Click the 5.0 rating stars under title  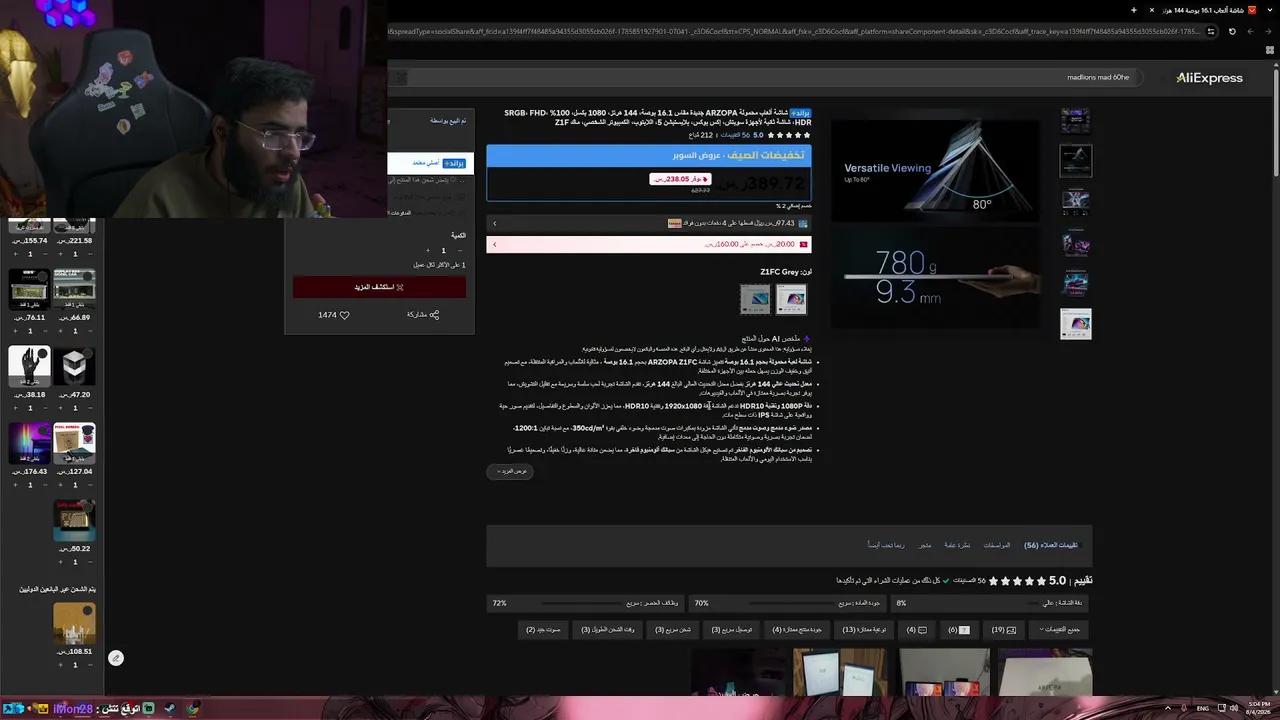(789, 135)
